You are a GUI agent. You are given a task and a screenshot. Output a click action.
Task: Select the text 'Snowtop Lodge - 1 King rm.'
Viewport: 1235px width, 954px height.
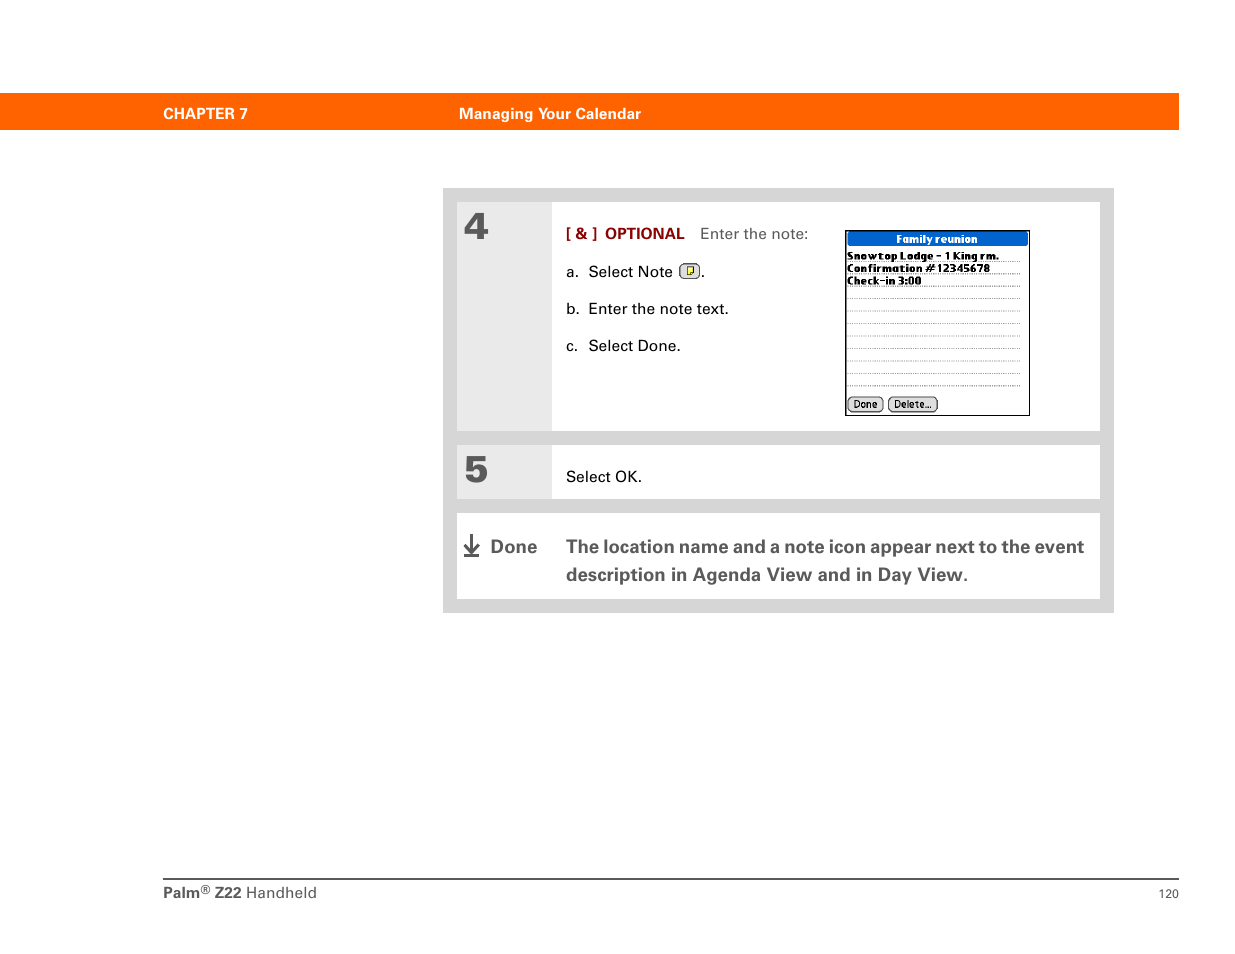[x=923, y=256]
